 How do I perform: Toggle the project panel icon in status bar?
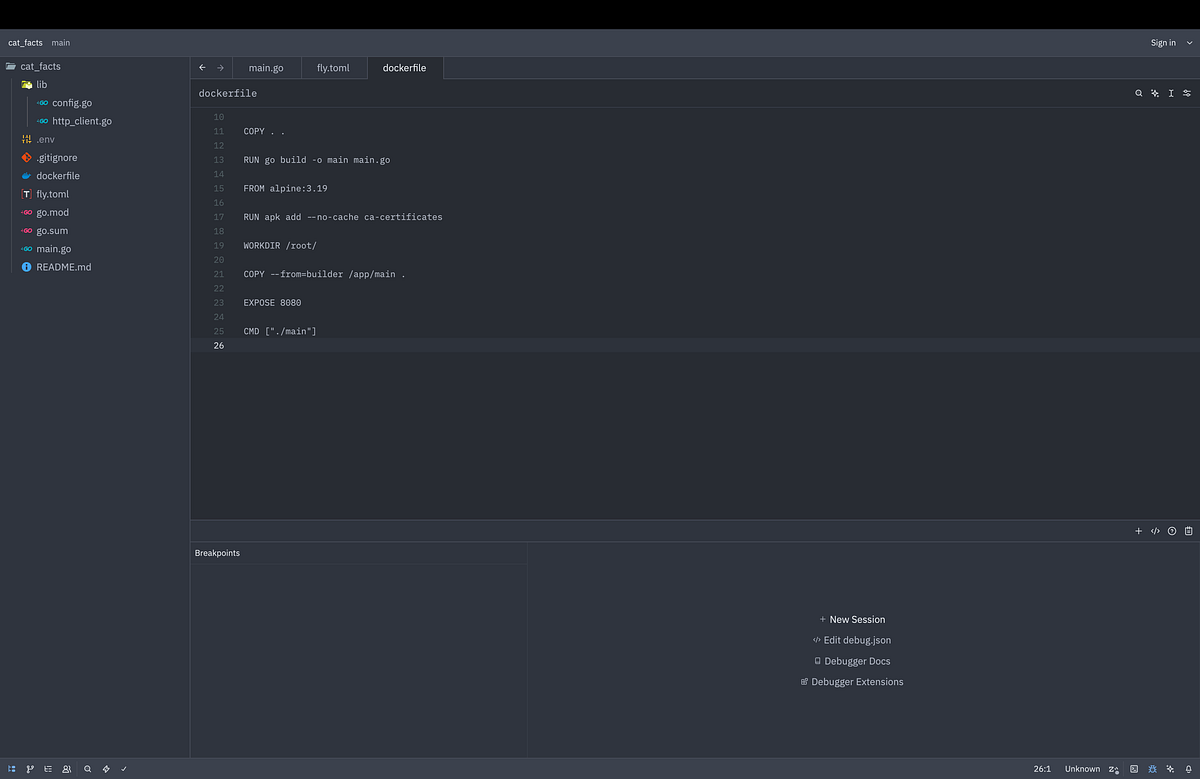tap(11, 769)
